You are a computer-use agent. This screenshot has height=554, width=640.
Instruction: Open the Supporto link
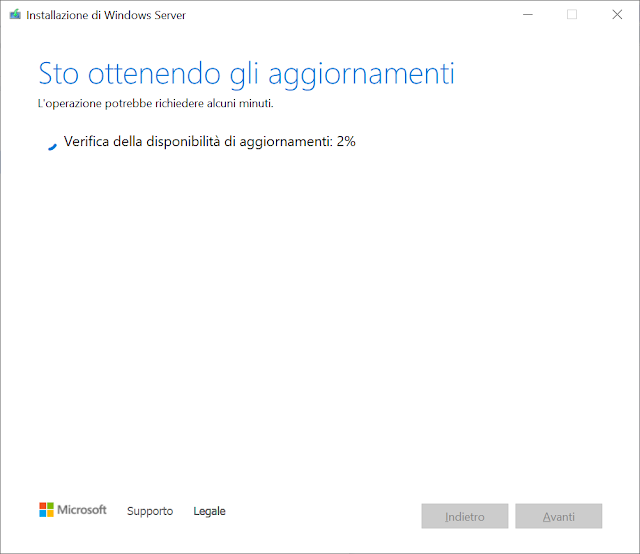(x=150, y=511)
